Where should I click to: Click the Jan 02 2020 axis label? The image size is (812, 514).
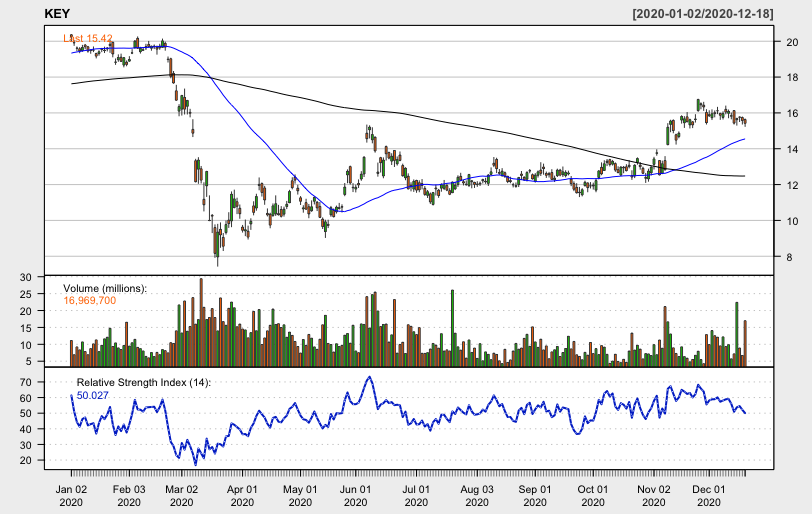click(71, 496)
